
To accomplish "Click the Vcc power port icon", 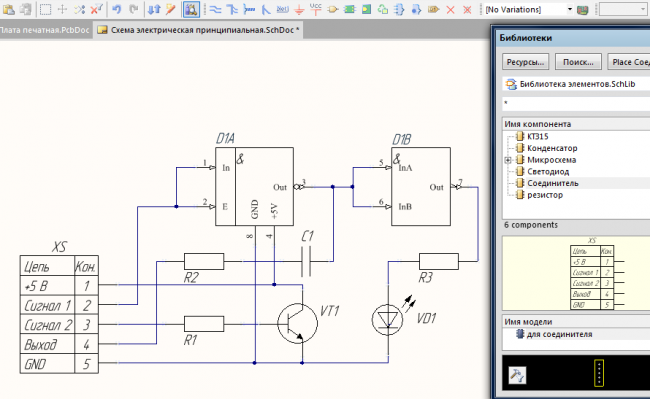I will tap(316, 8).
